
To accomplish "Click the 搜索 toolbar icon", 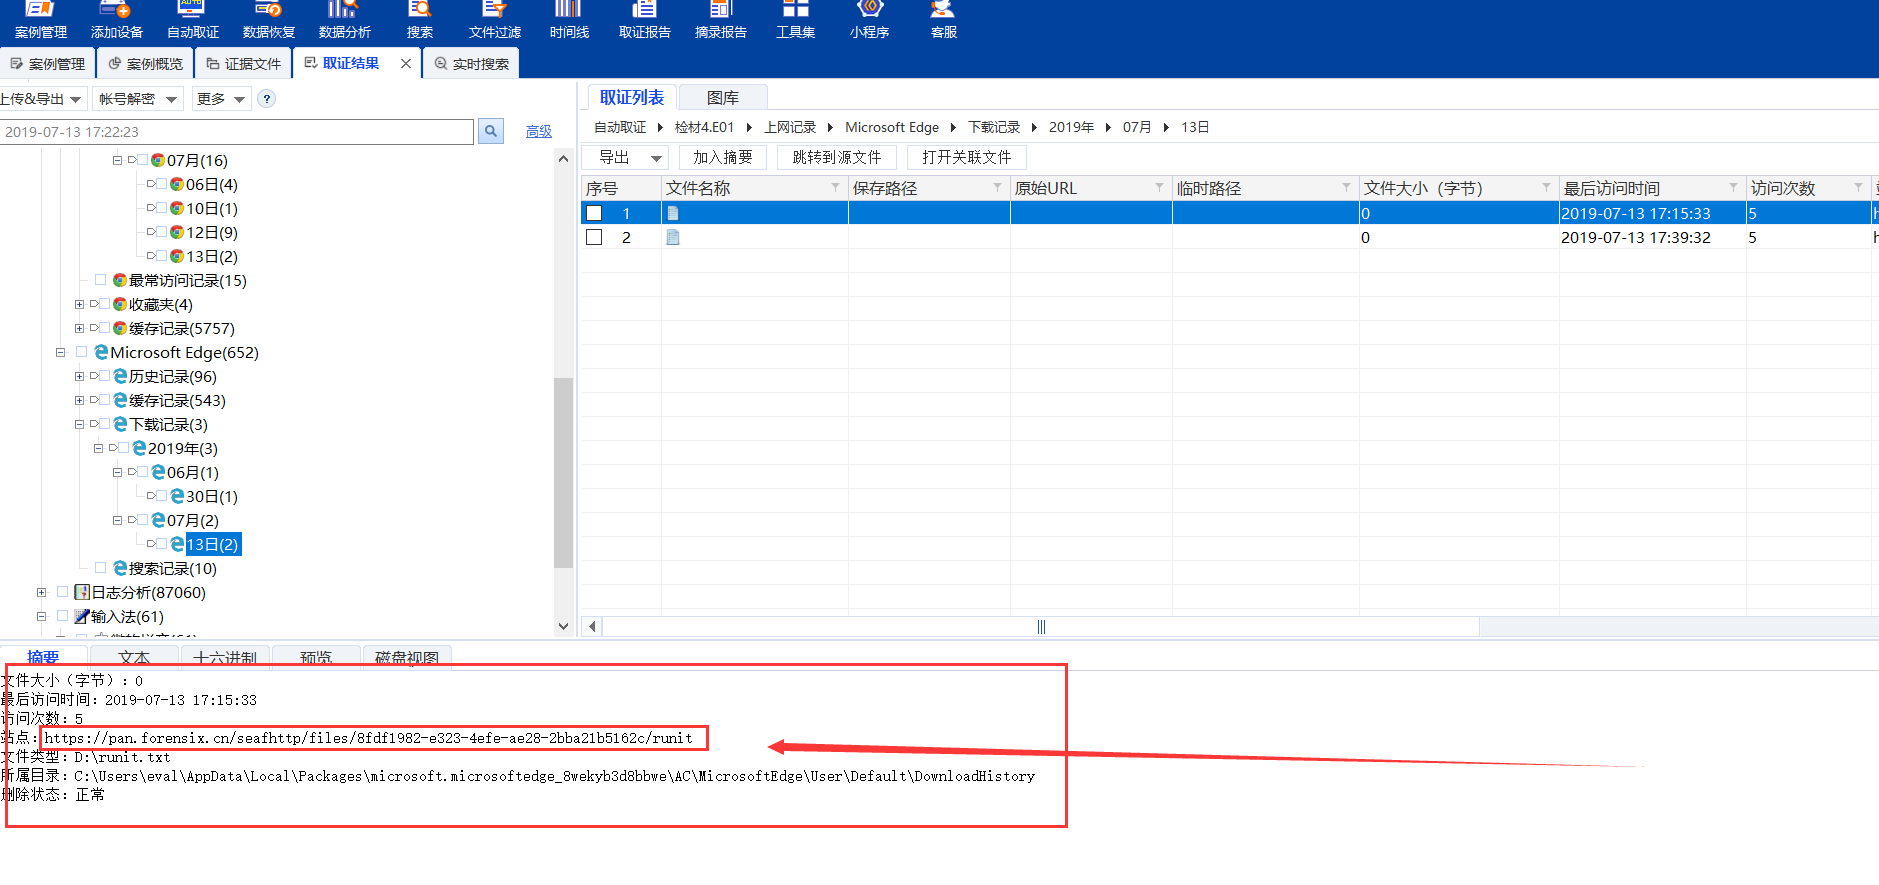I will (420, 20).
